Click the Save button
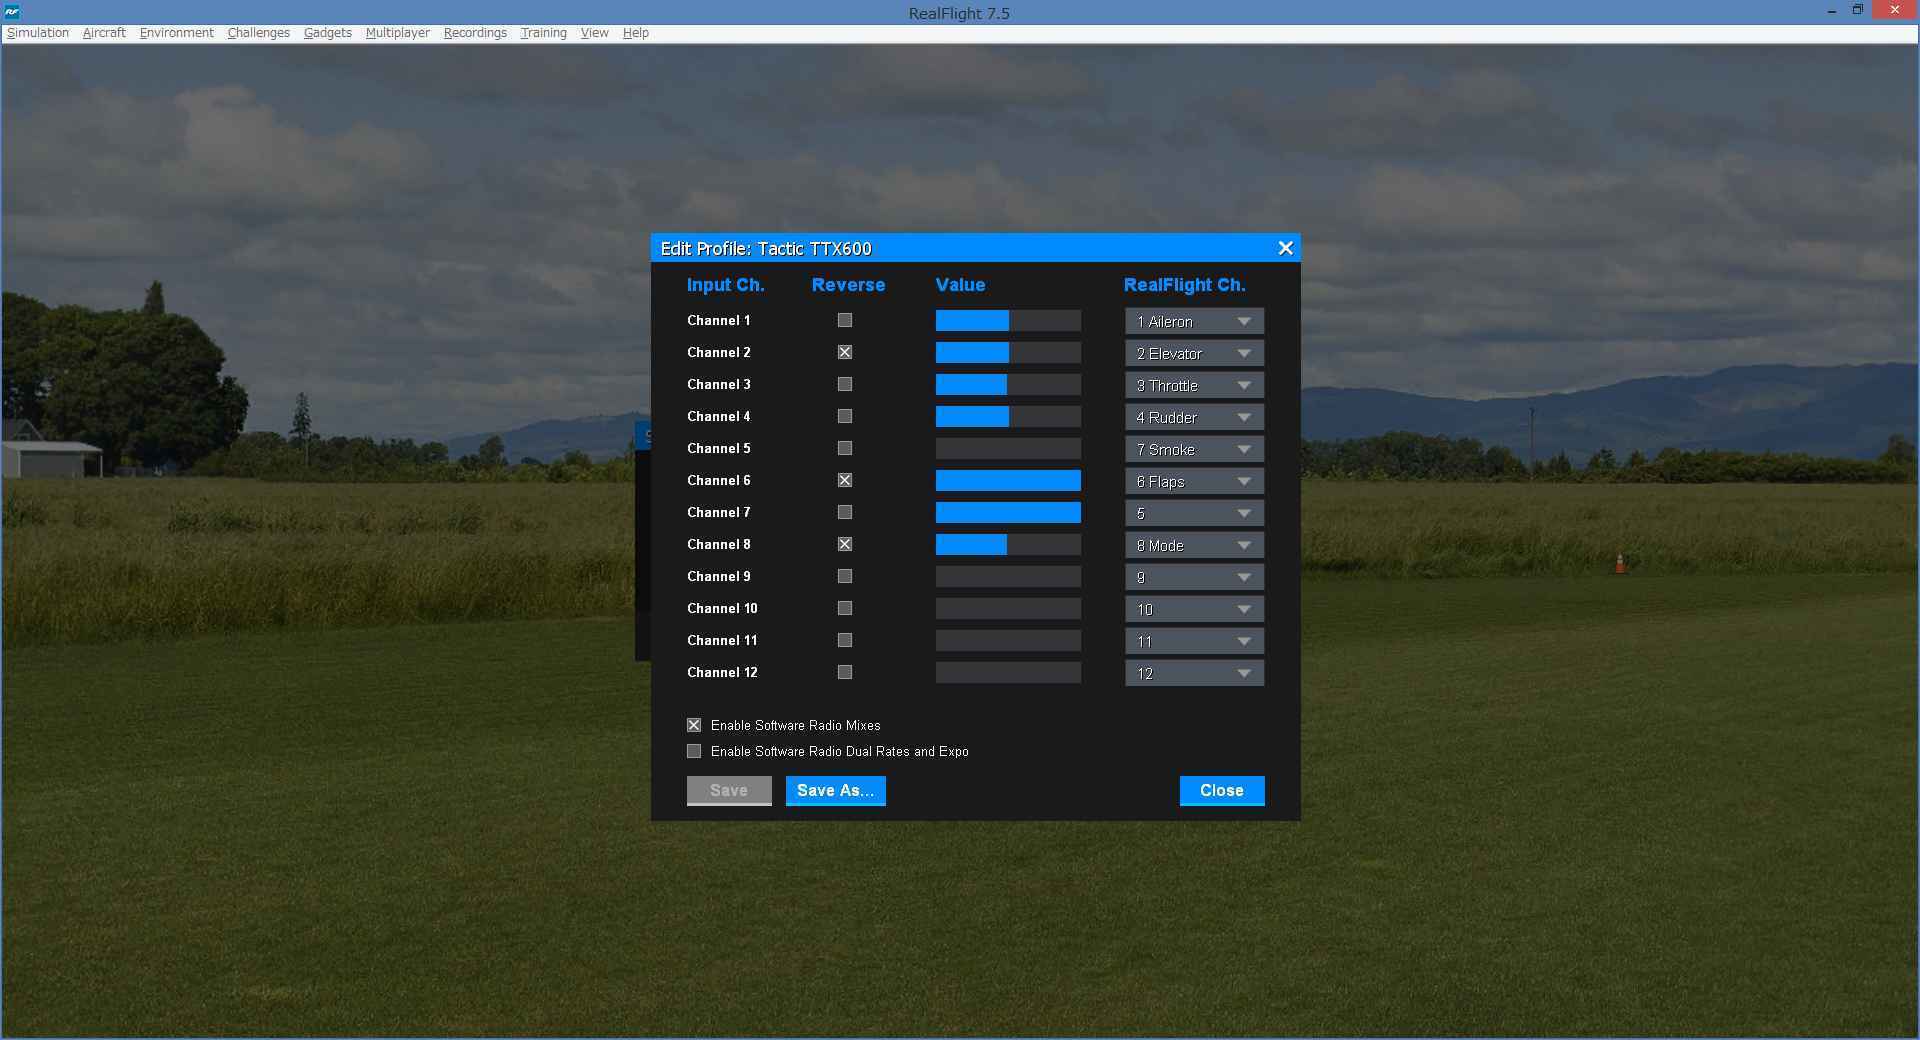This screenshot has height=1040, width=1920. coord(729,790)
